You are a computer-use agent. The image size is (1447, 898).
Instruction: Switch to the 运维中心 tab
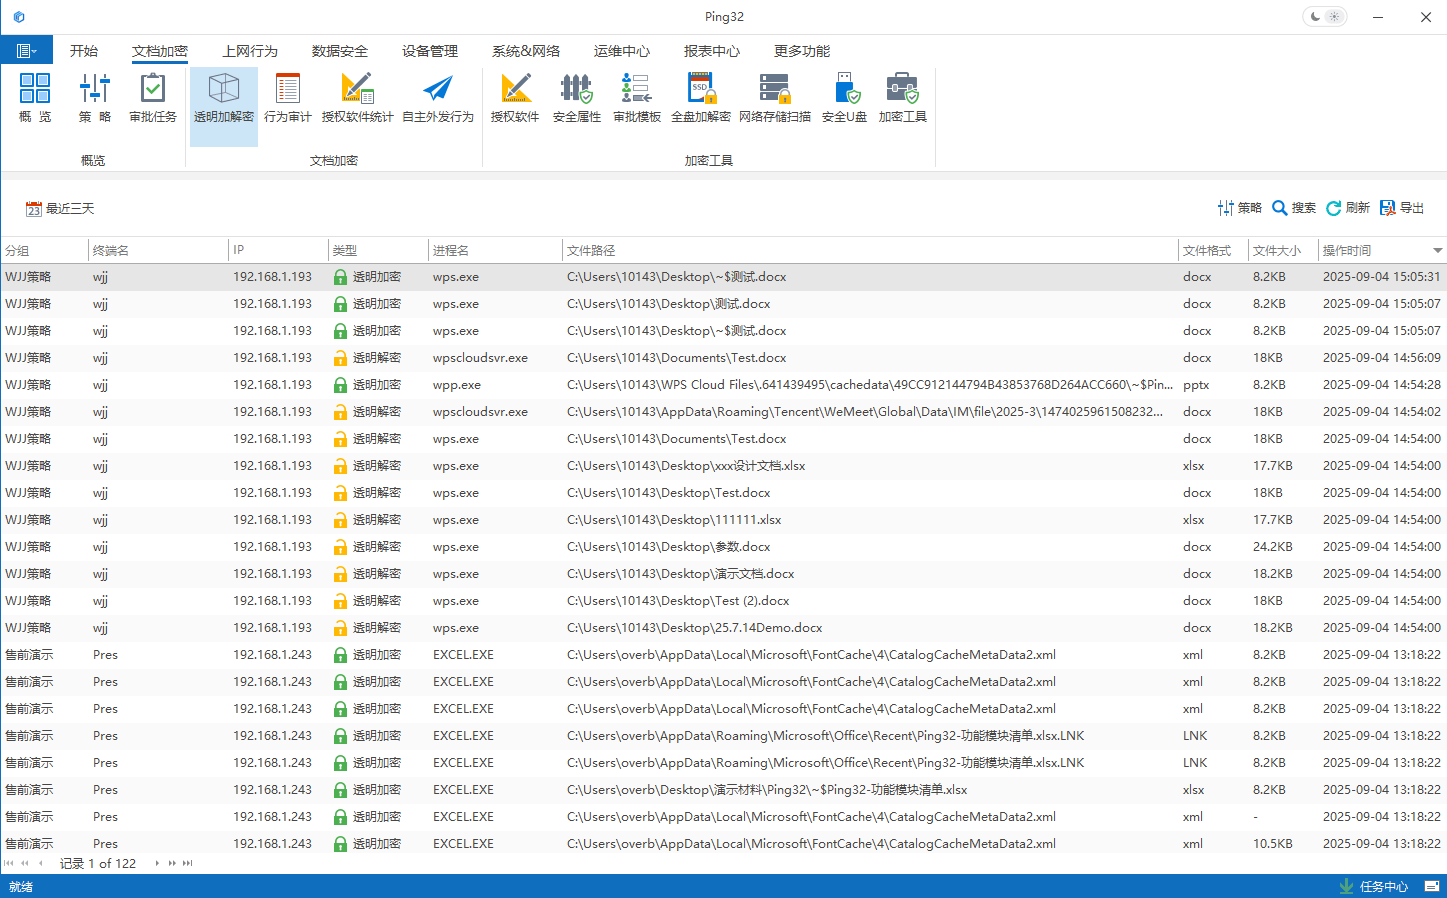pyautogui.click(x=622, y=51)
